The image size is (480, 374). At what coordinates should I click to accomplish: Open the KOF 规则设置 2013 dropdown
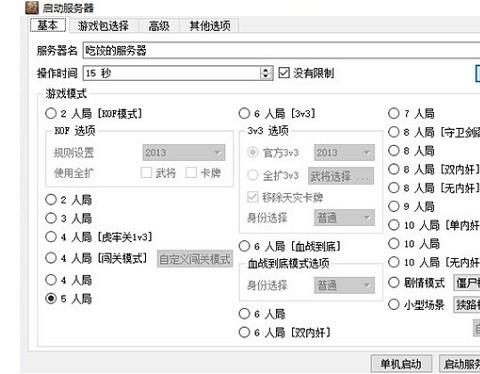pyautogui.click(x=184, y=153)
